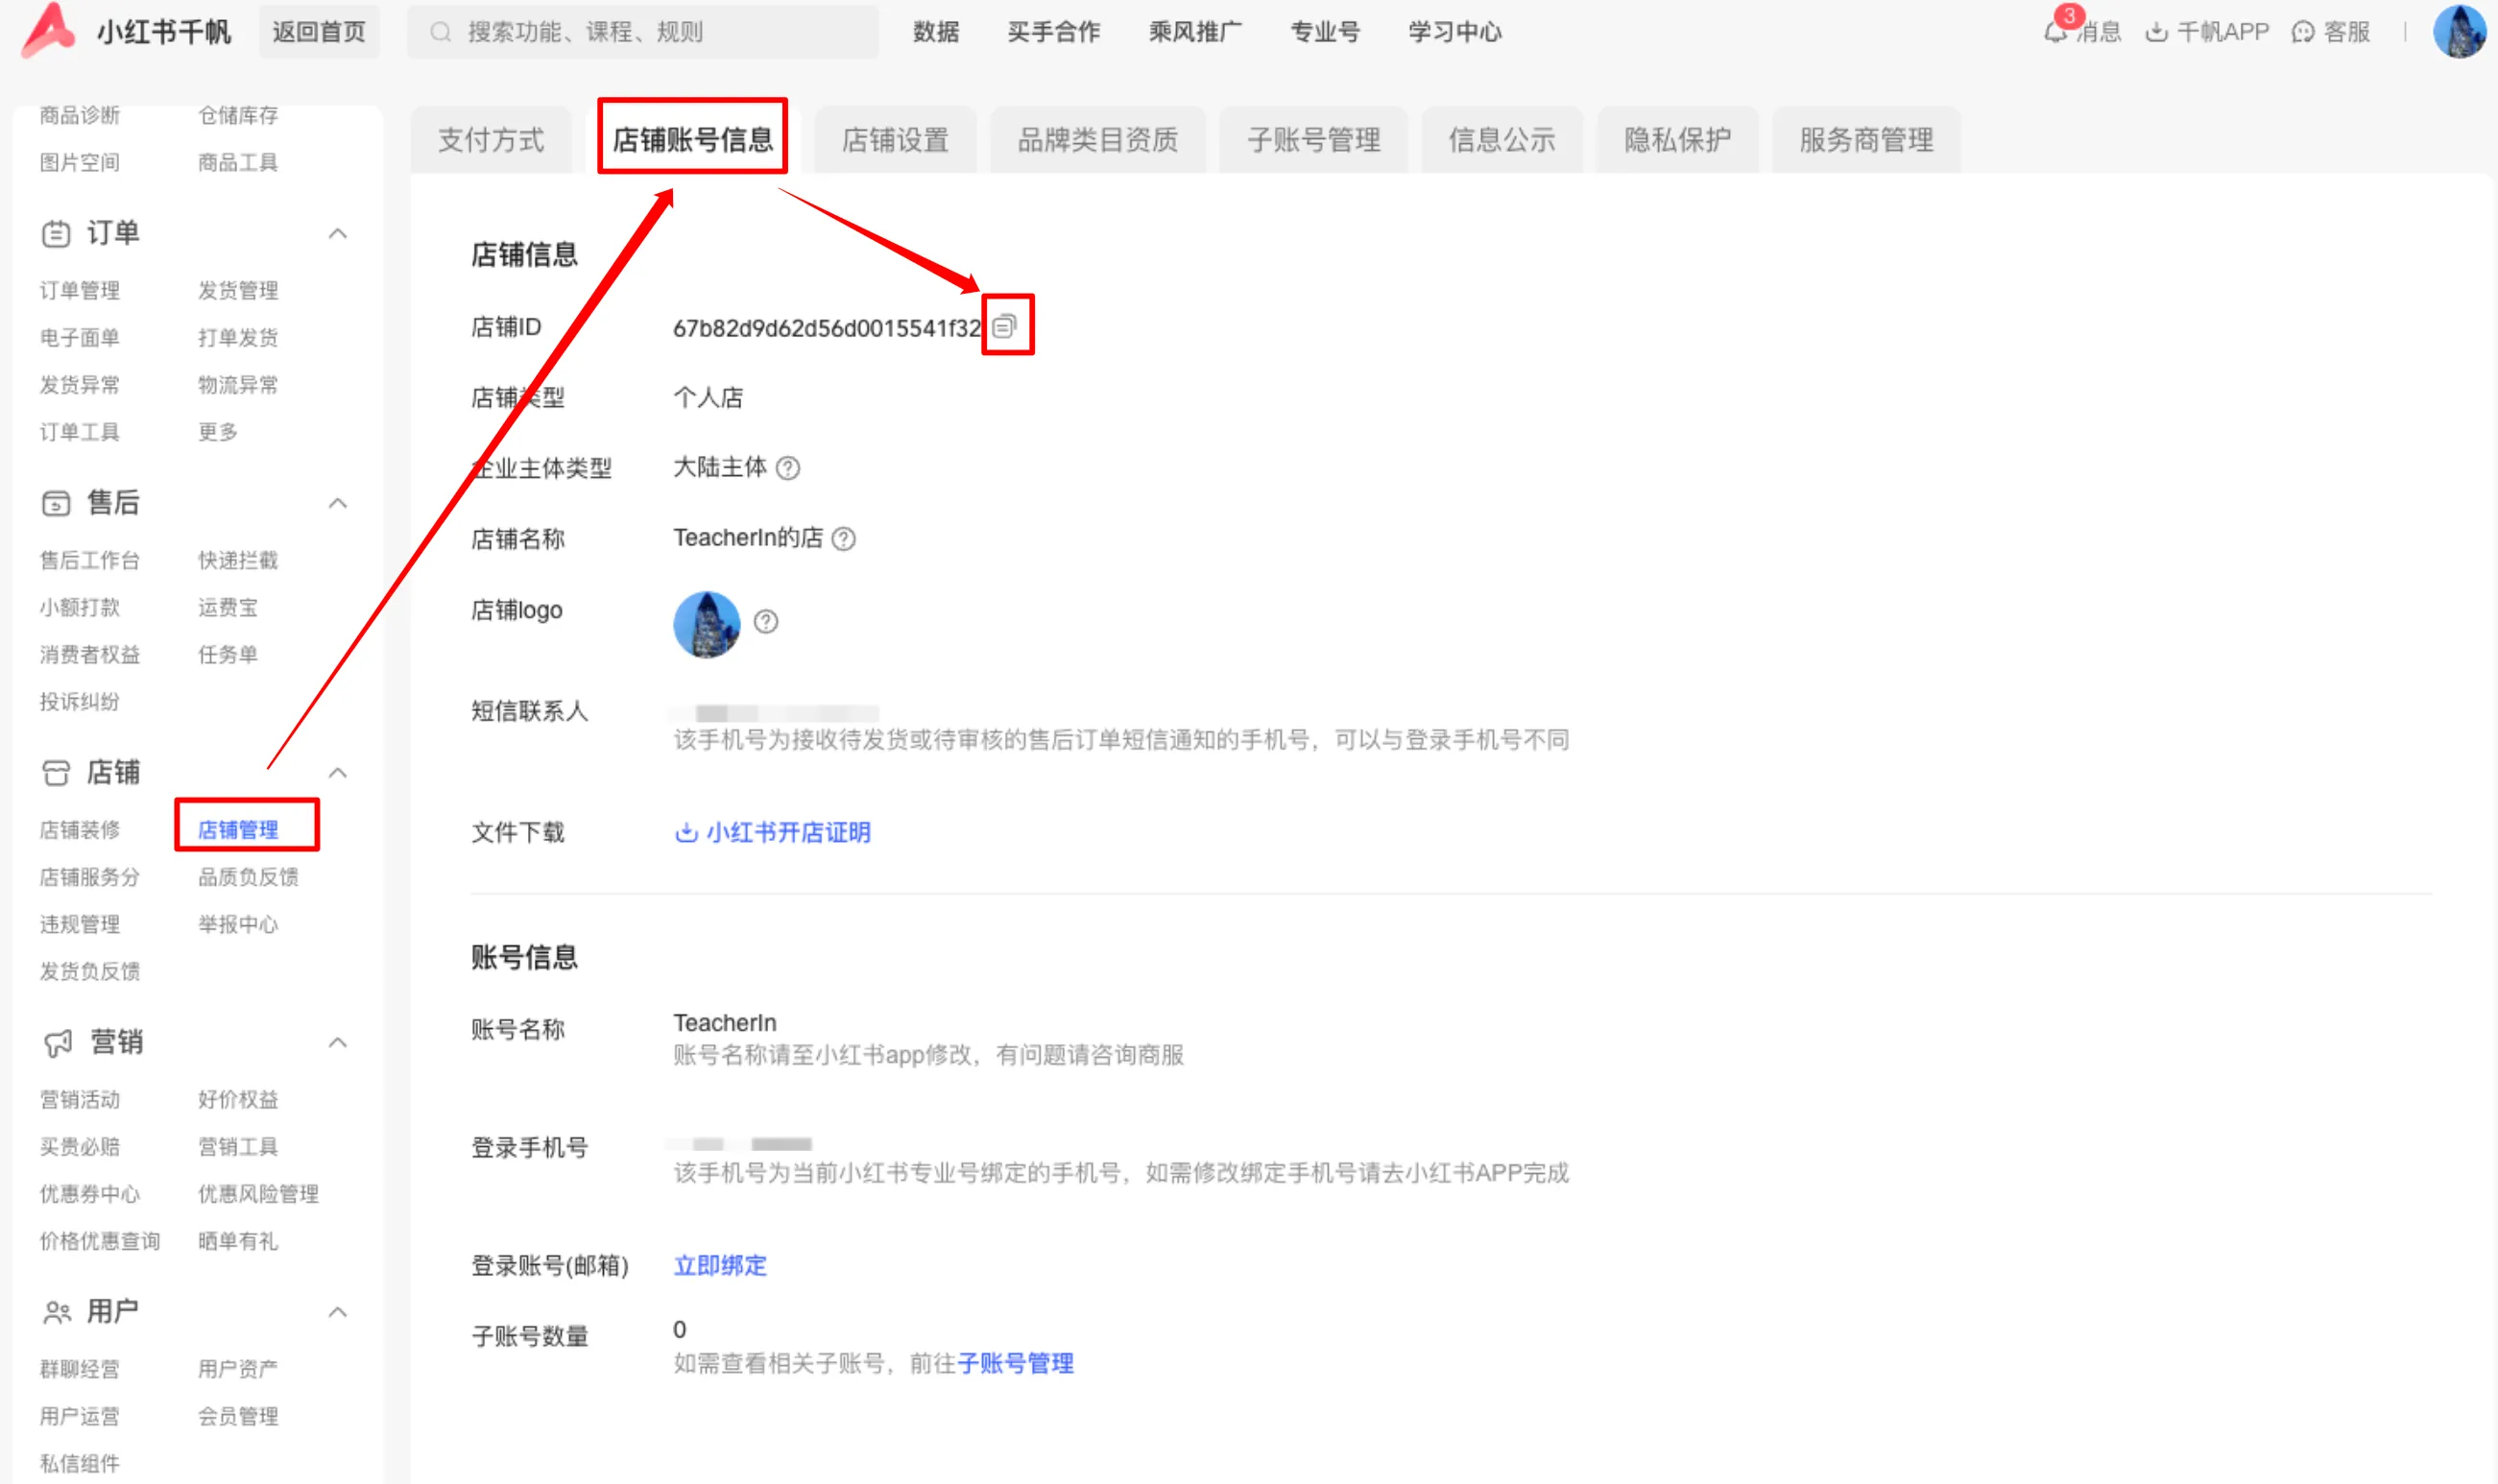Open 图片空间 in sidebar

click(x=80, y=162)
